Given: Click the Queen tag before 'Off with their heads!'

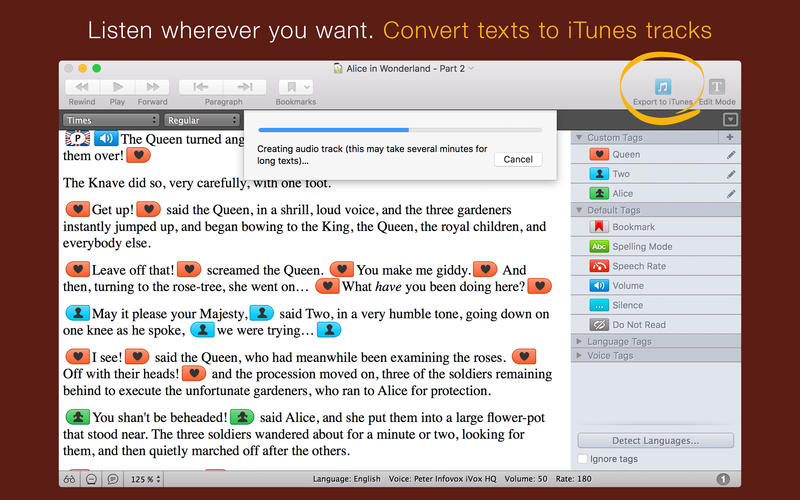Looking at the screenshot, I should (x=524, y=357).
